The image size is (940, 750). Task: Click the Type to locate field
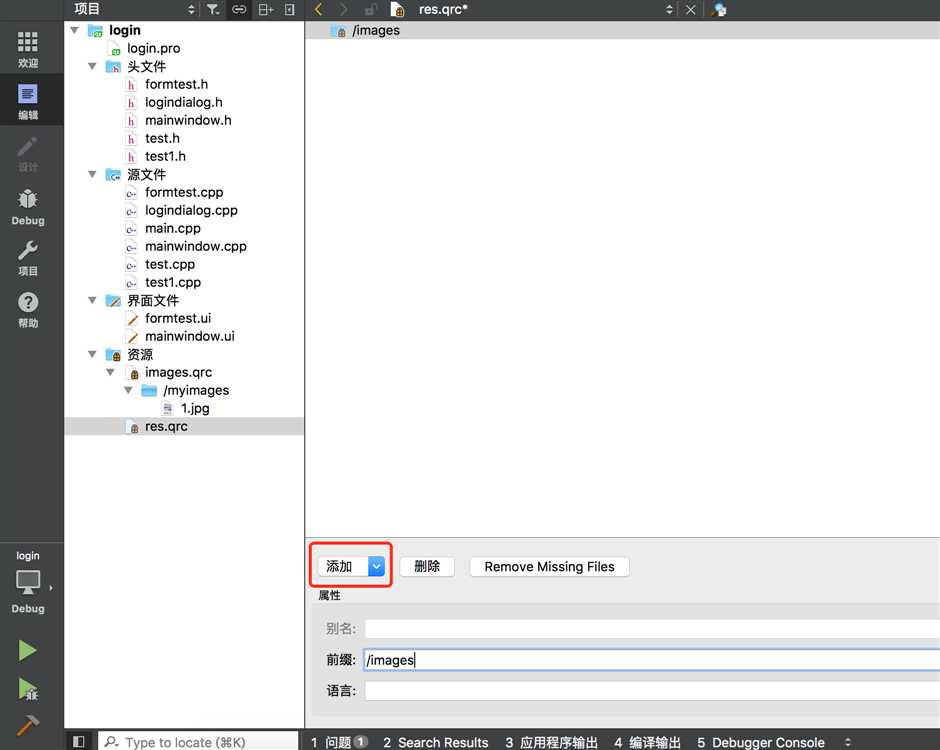(x=198, y=742)
